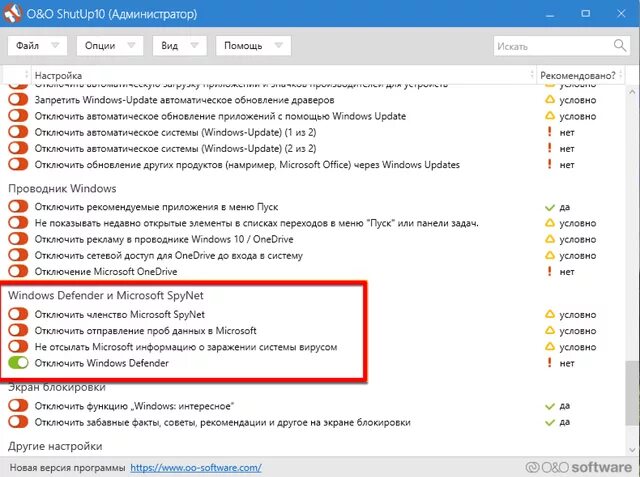Click warning triangle for отправление проб данных row
Image resolution: width=640 pixels, height=477 pixels.
(x=550, y=330)
